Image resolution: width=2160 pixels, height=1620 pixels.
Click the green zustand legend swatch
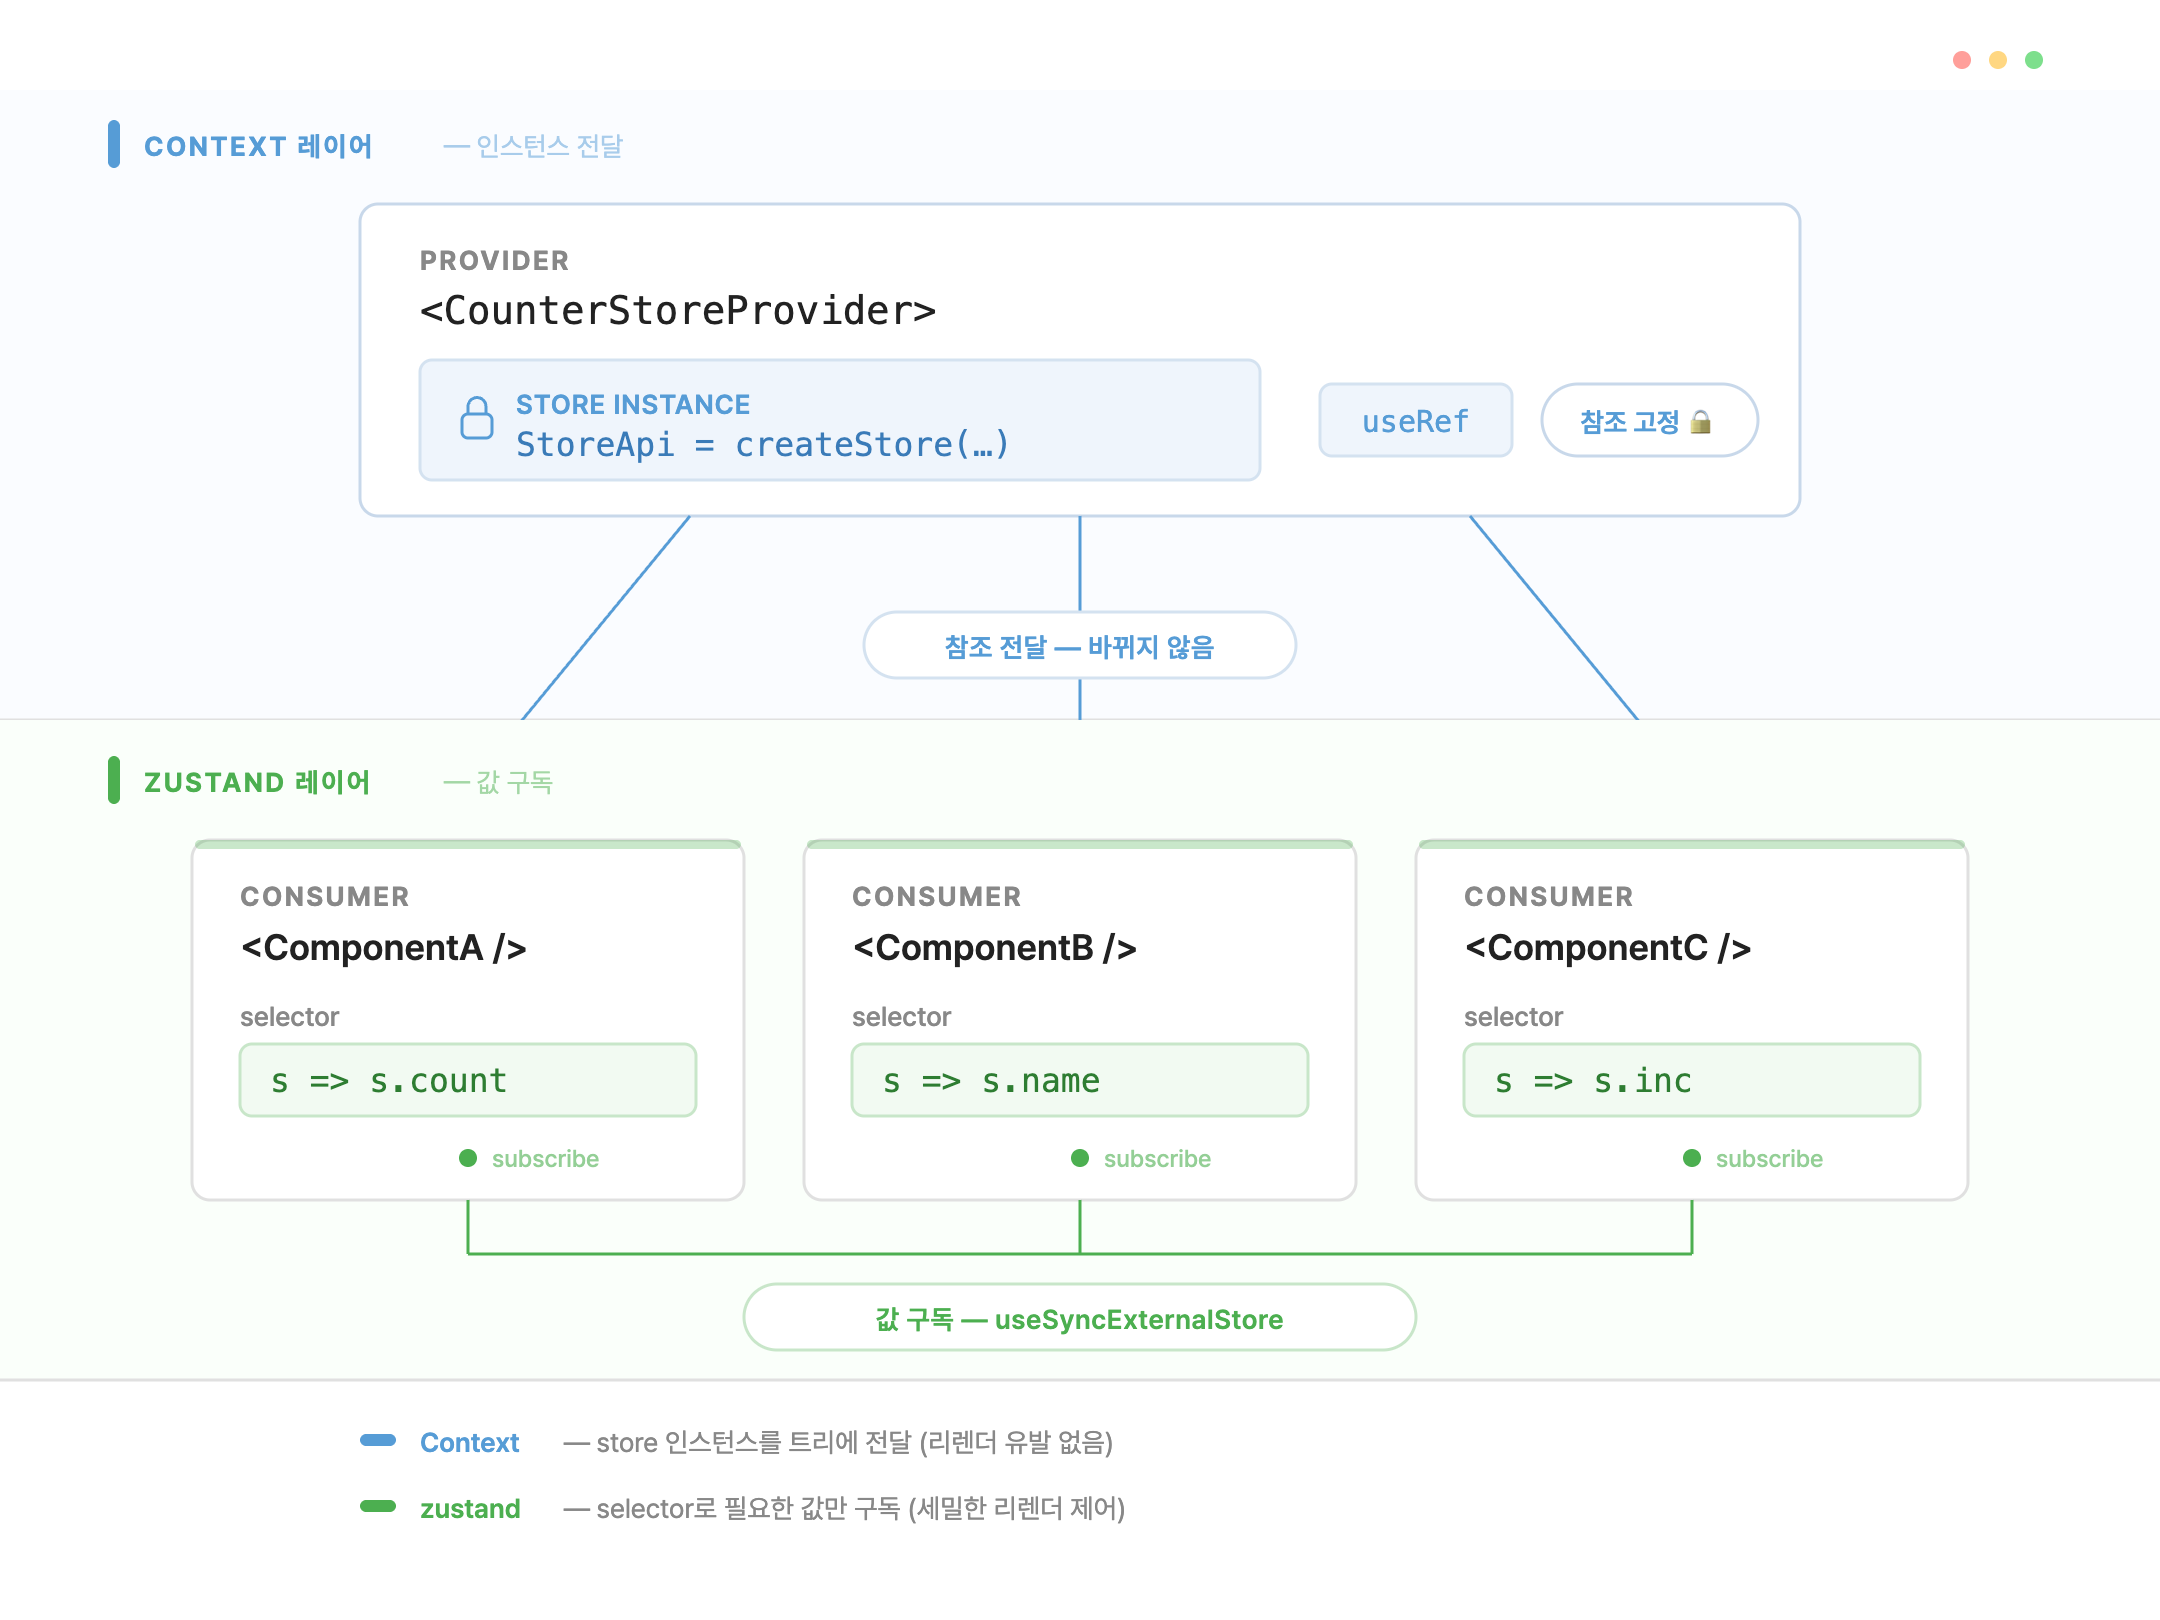pos(378,1507)
